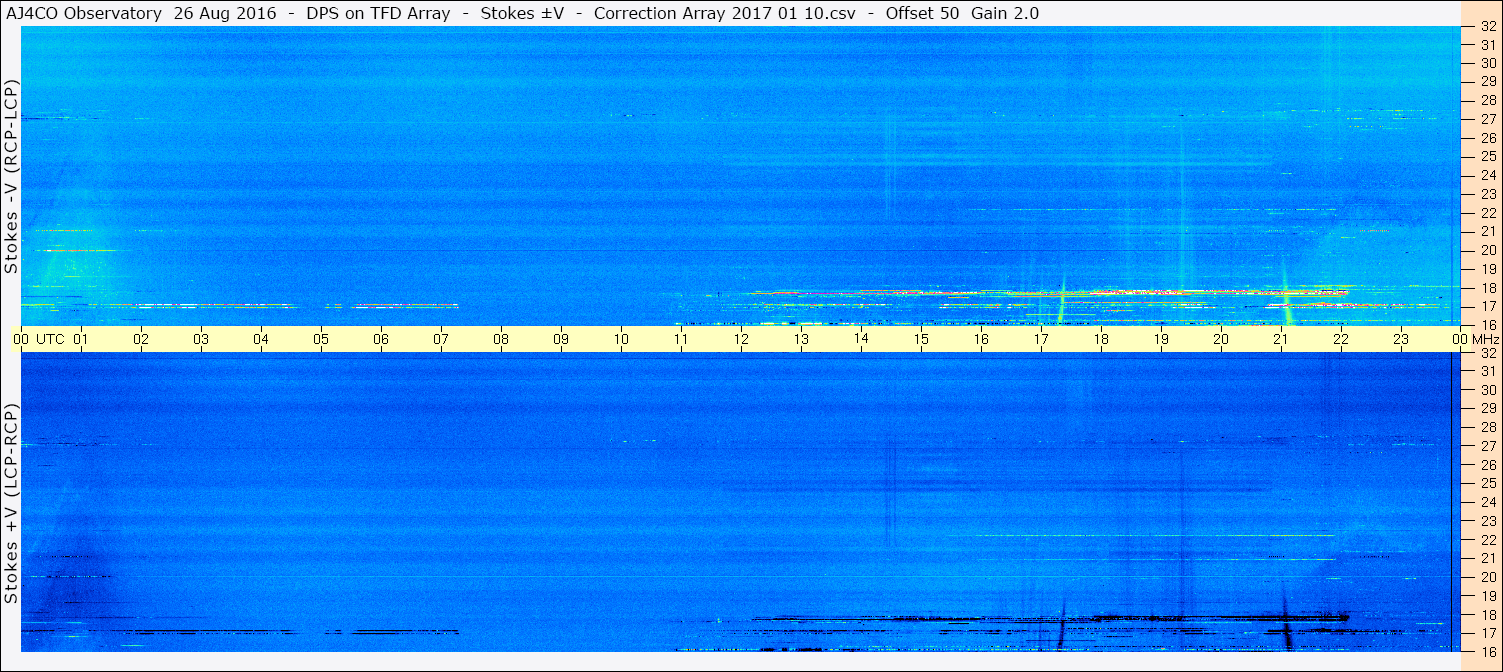Click 30 MHz label of upper Stokes -V panel

(x=1488, y=63)
